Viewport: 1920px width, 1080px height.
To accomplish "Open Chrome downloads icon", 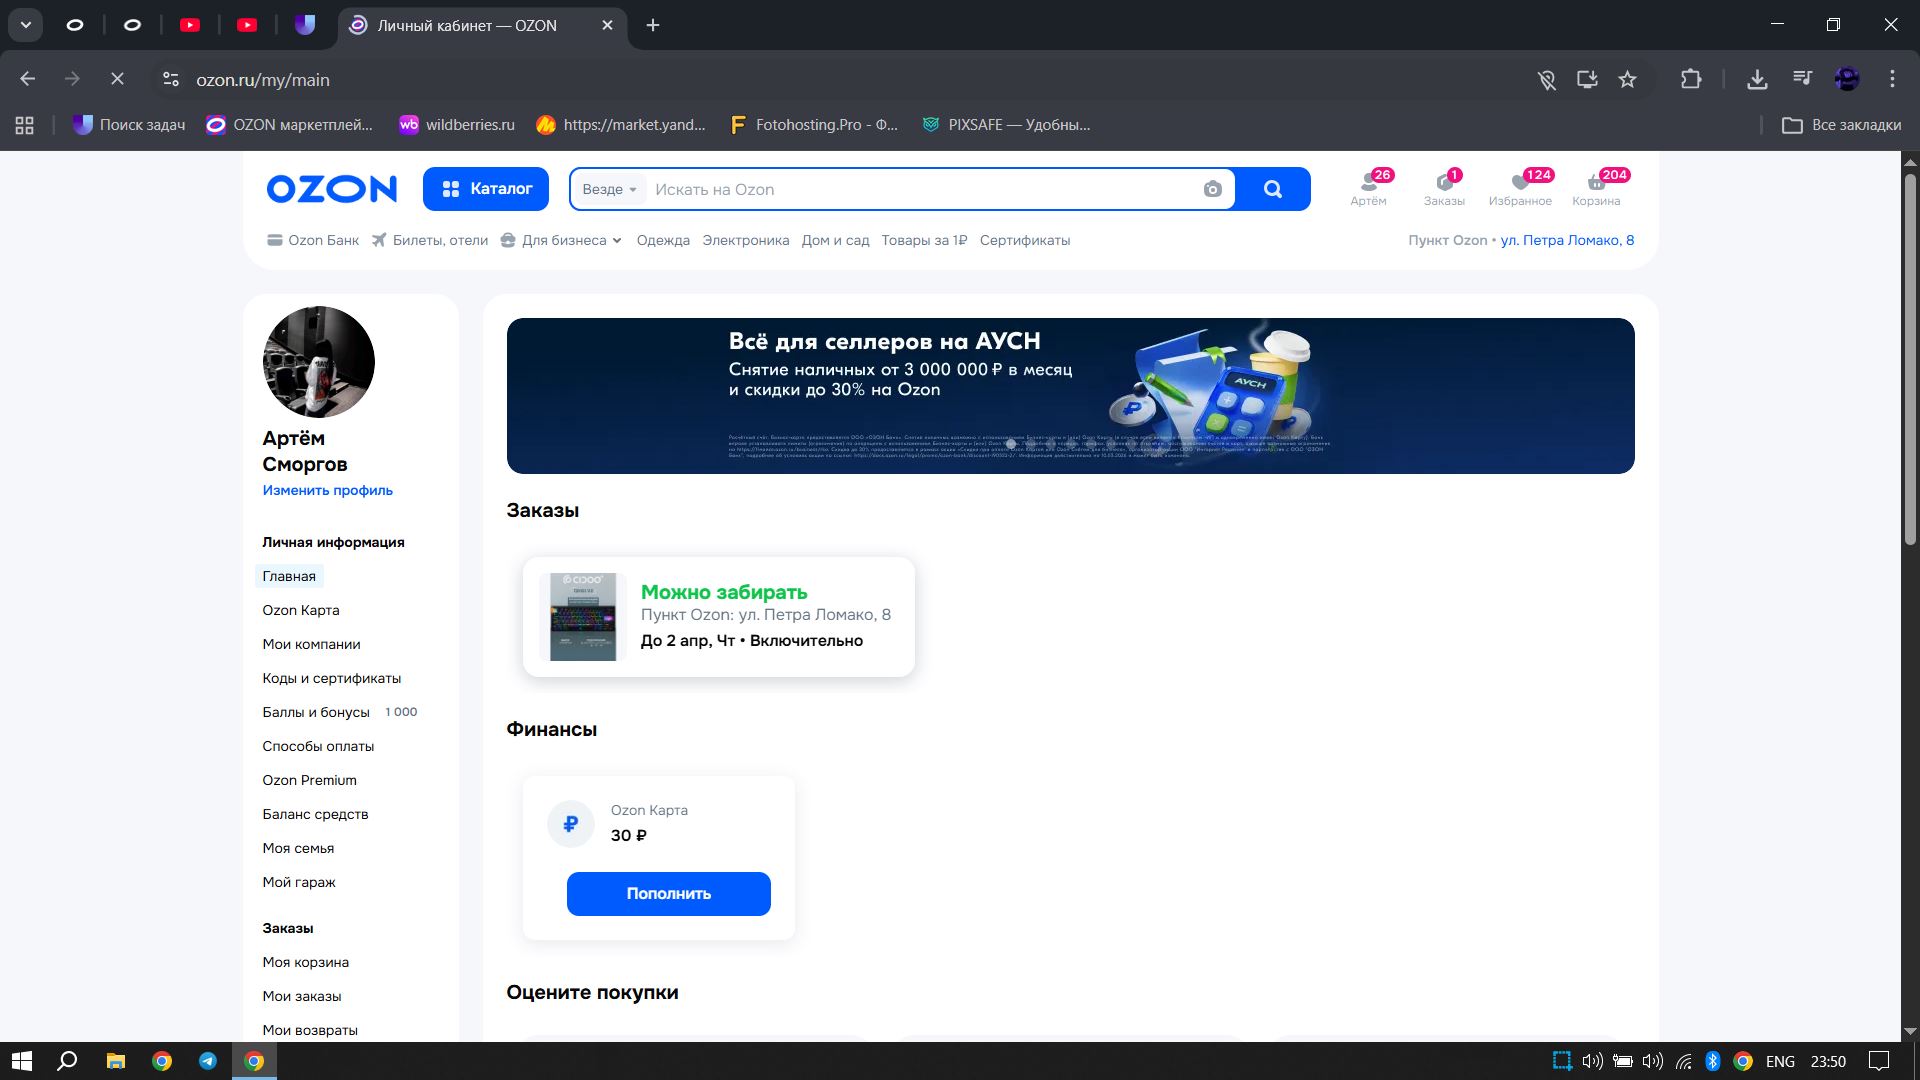I will pos(1756,79).
